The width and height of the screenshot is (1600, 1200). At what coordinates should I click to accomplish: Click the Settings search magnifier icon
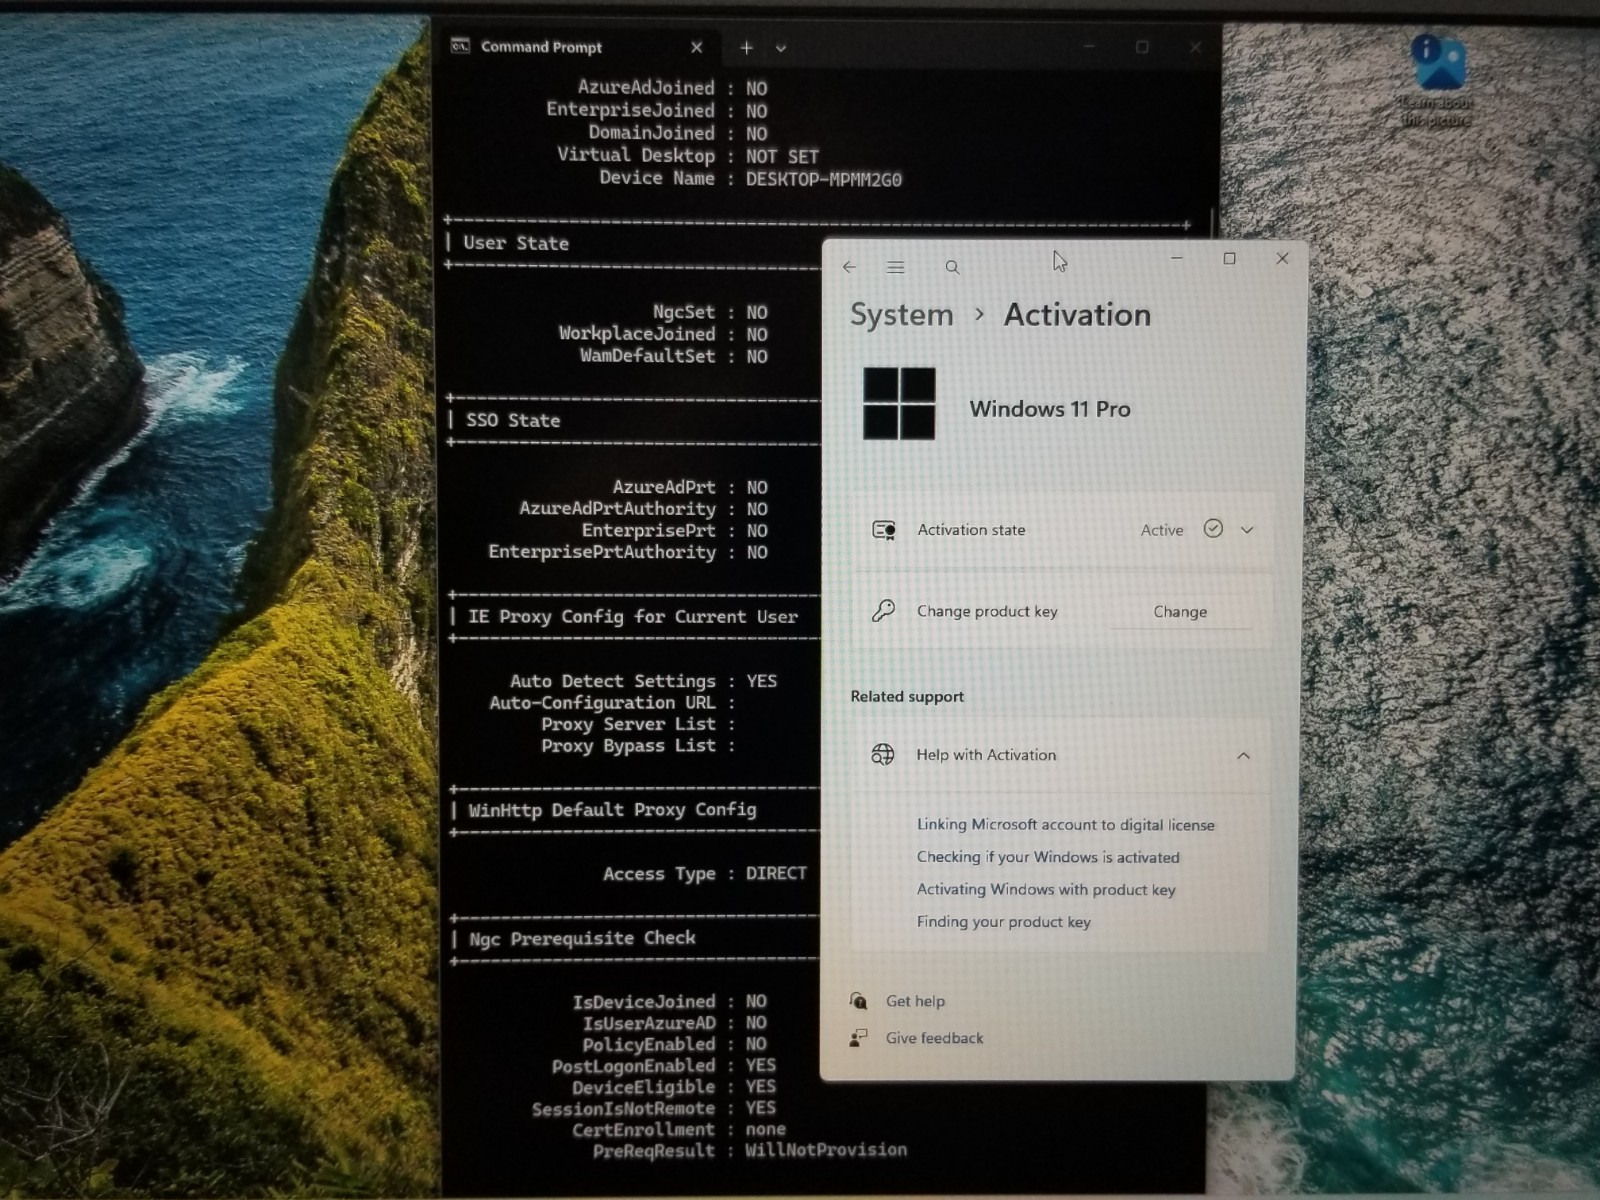coord(952,267)
